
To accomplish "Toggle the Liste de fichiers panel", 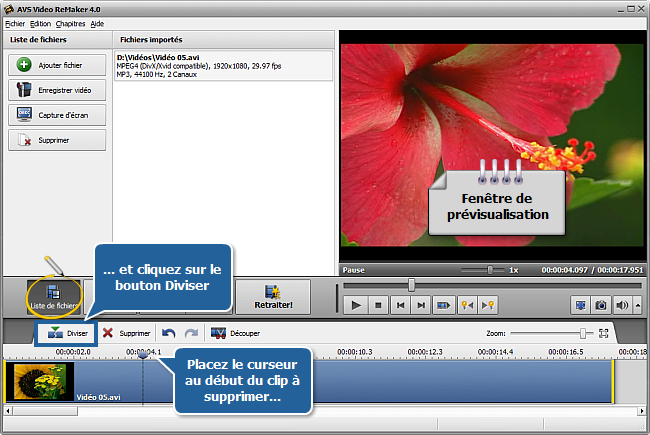I will point(54,296).
